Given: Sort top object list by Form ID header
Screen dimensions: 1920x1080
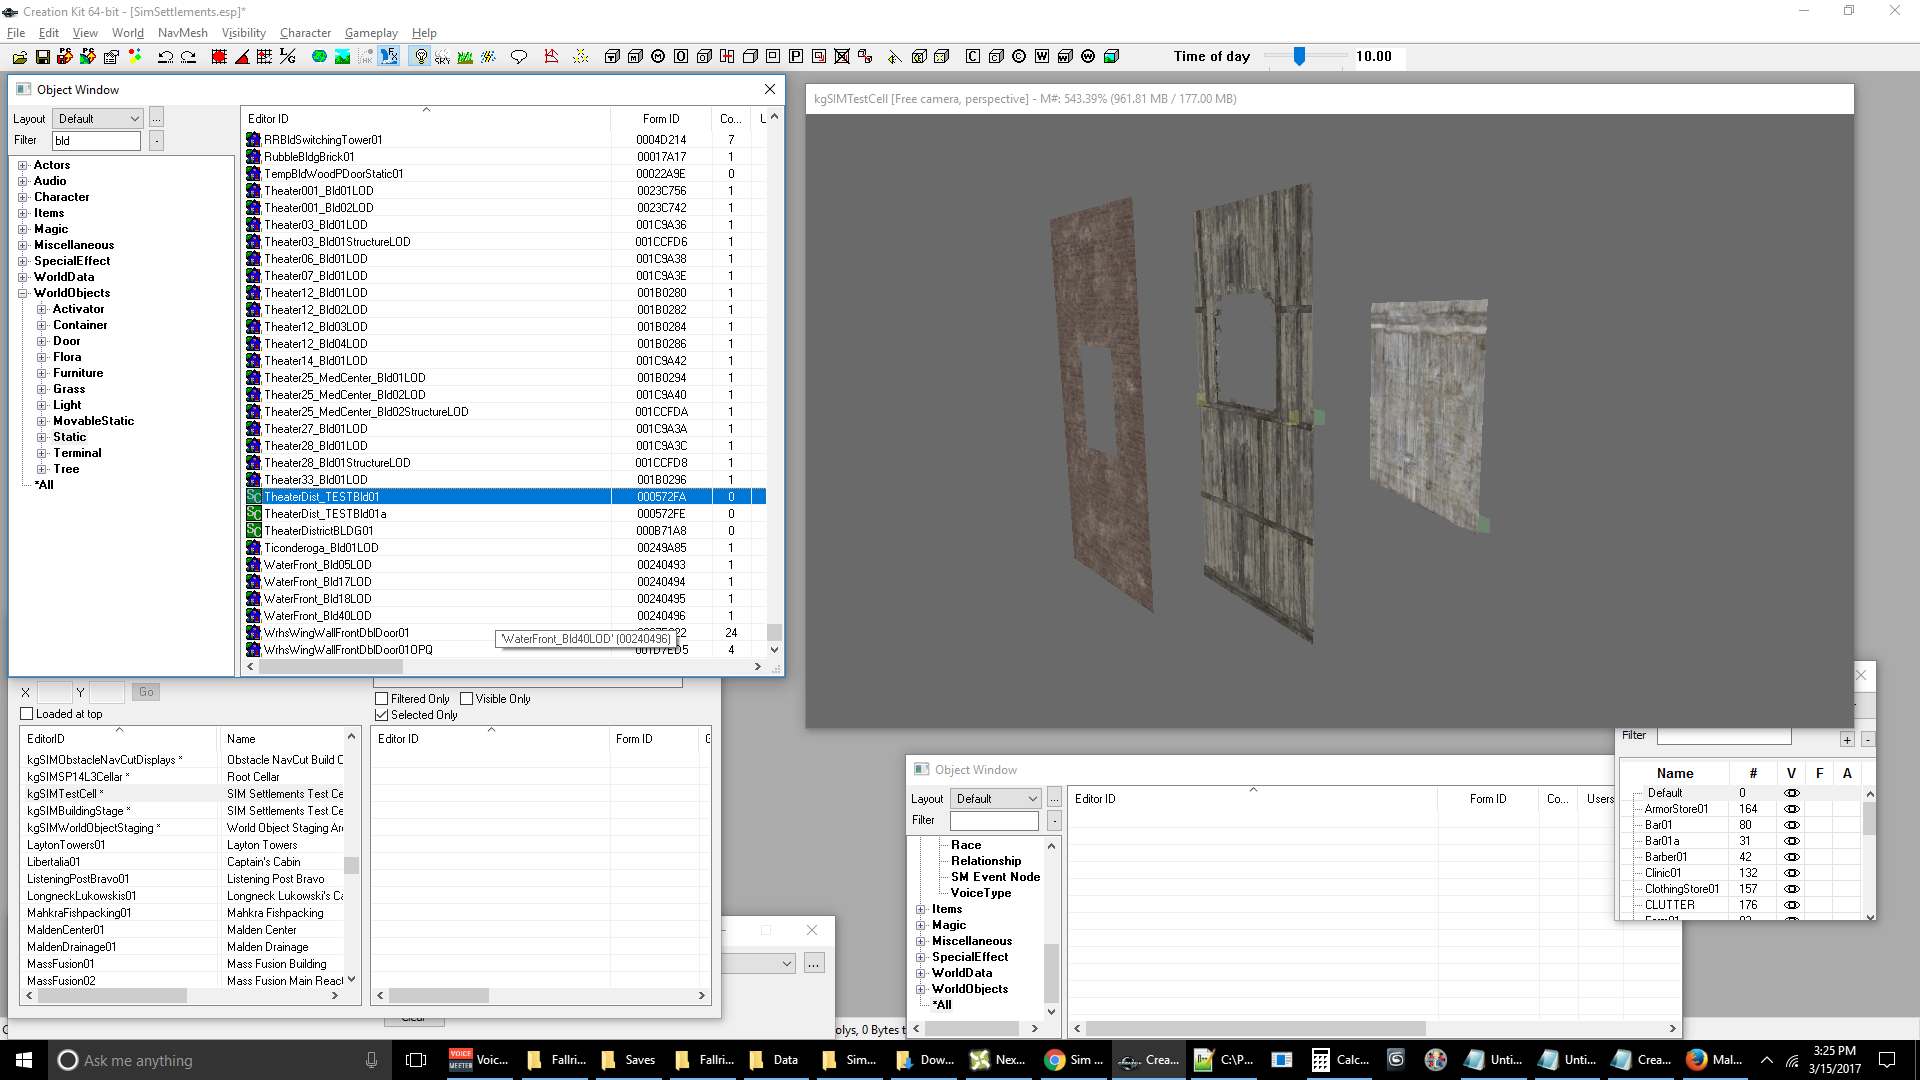Looking at the screenshot, I should (x=661, y=119).
